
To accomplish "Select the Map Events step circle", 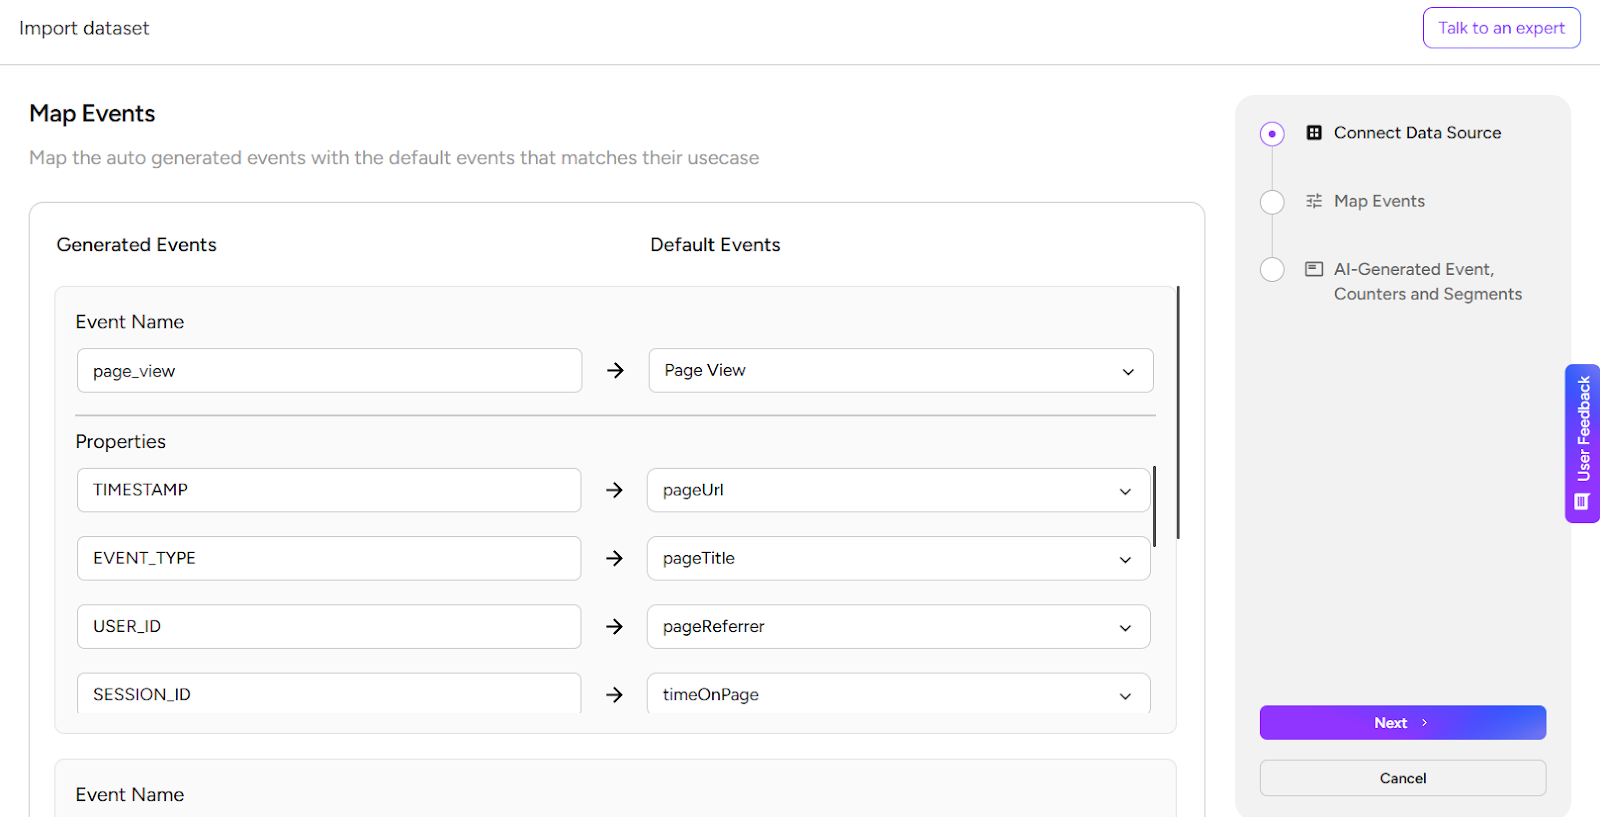I will tap(1272, 202).
